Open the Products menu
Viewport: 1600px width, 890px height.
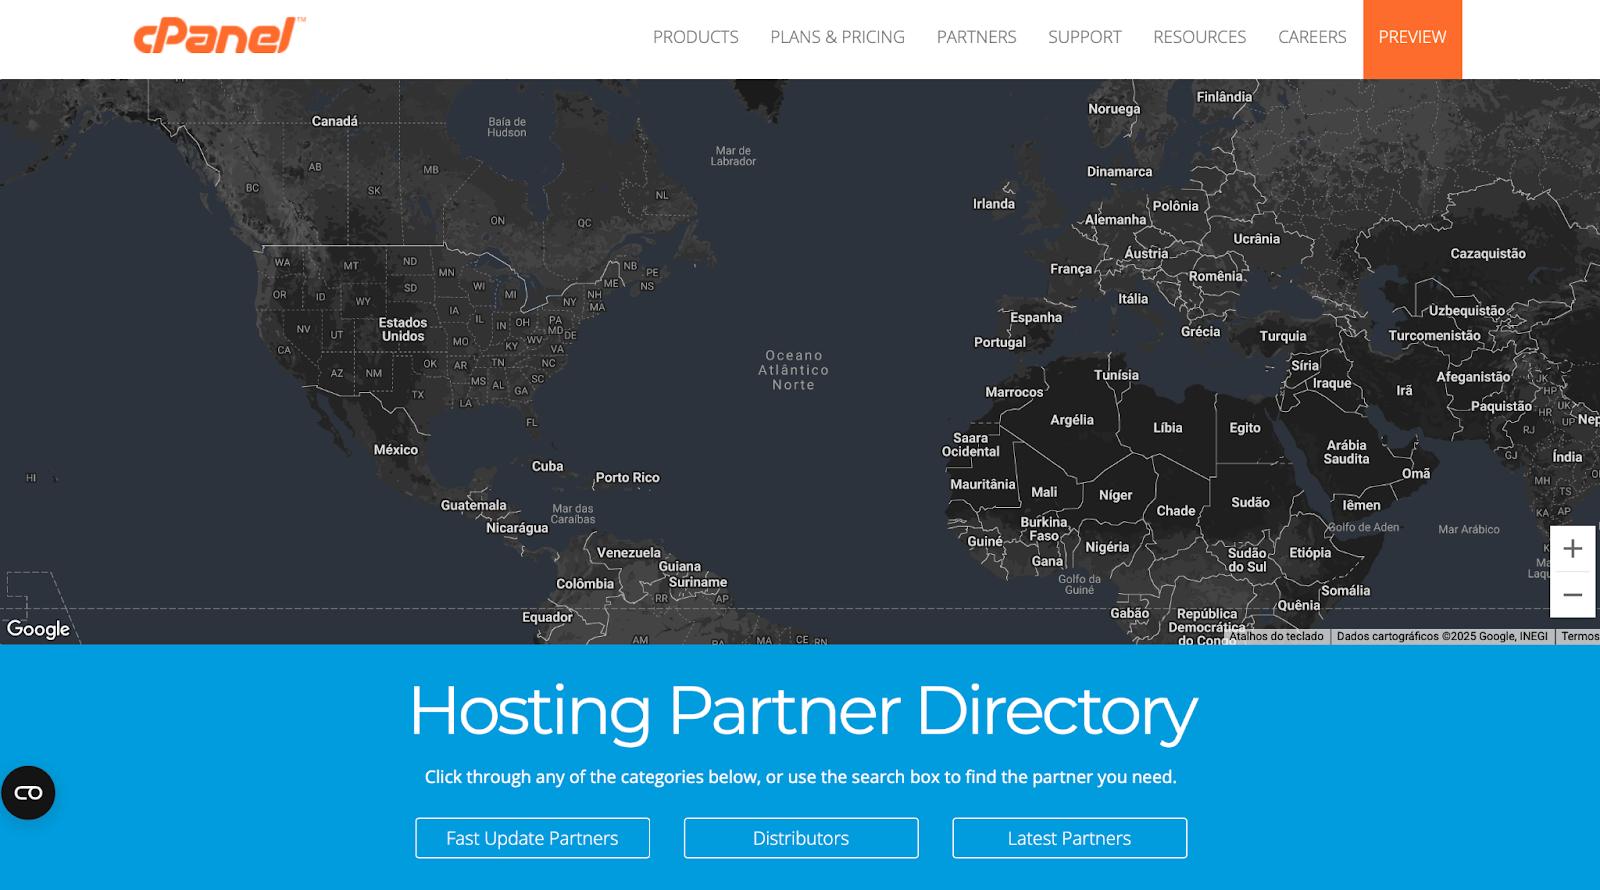tap(695, 37)
